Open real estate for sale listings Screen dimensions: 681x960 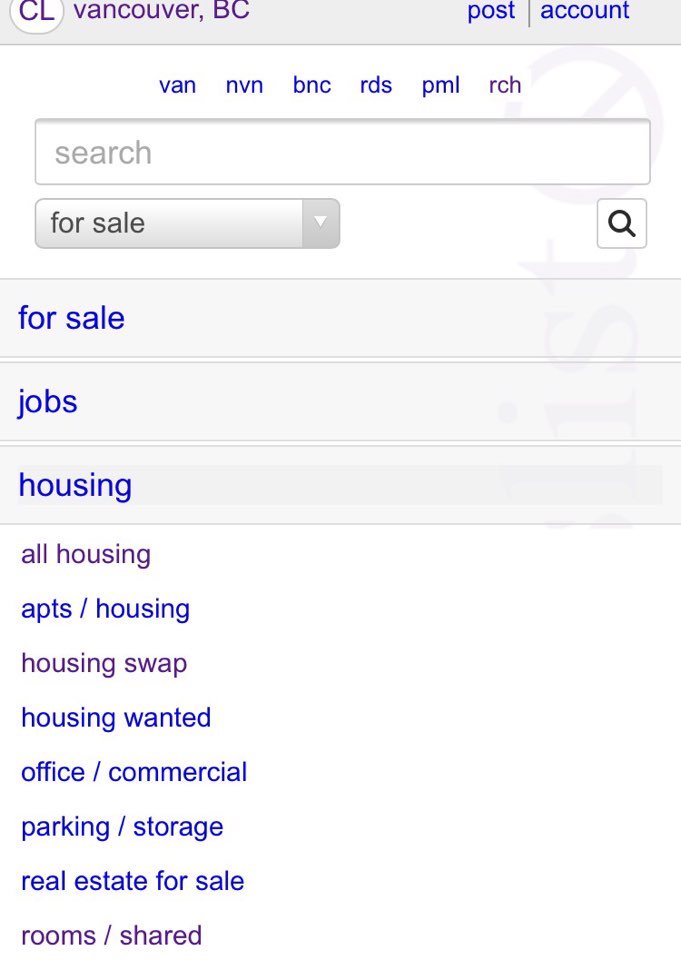pyautogui.click(x=132, y=881)
